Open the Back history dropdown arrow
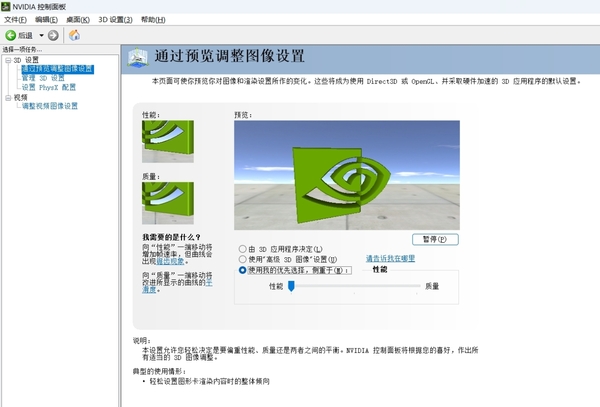Viewport: 600px width, 407px height. coord(41,36)
